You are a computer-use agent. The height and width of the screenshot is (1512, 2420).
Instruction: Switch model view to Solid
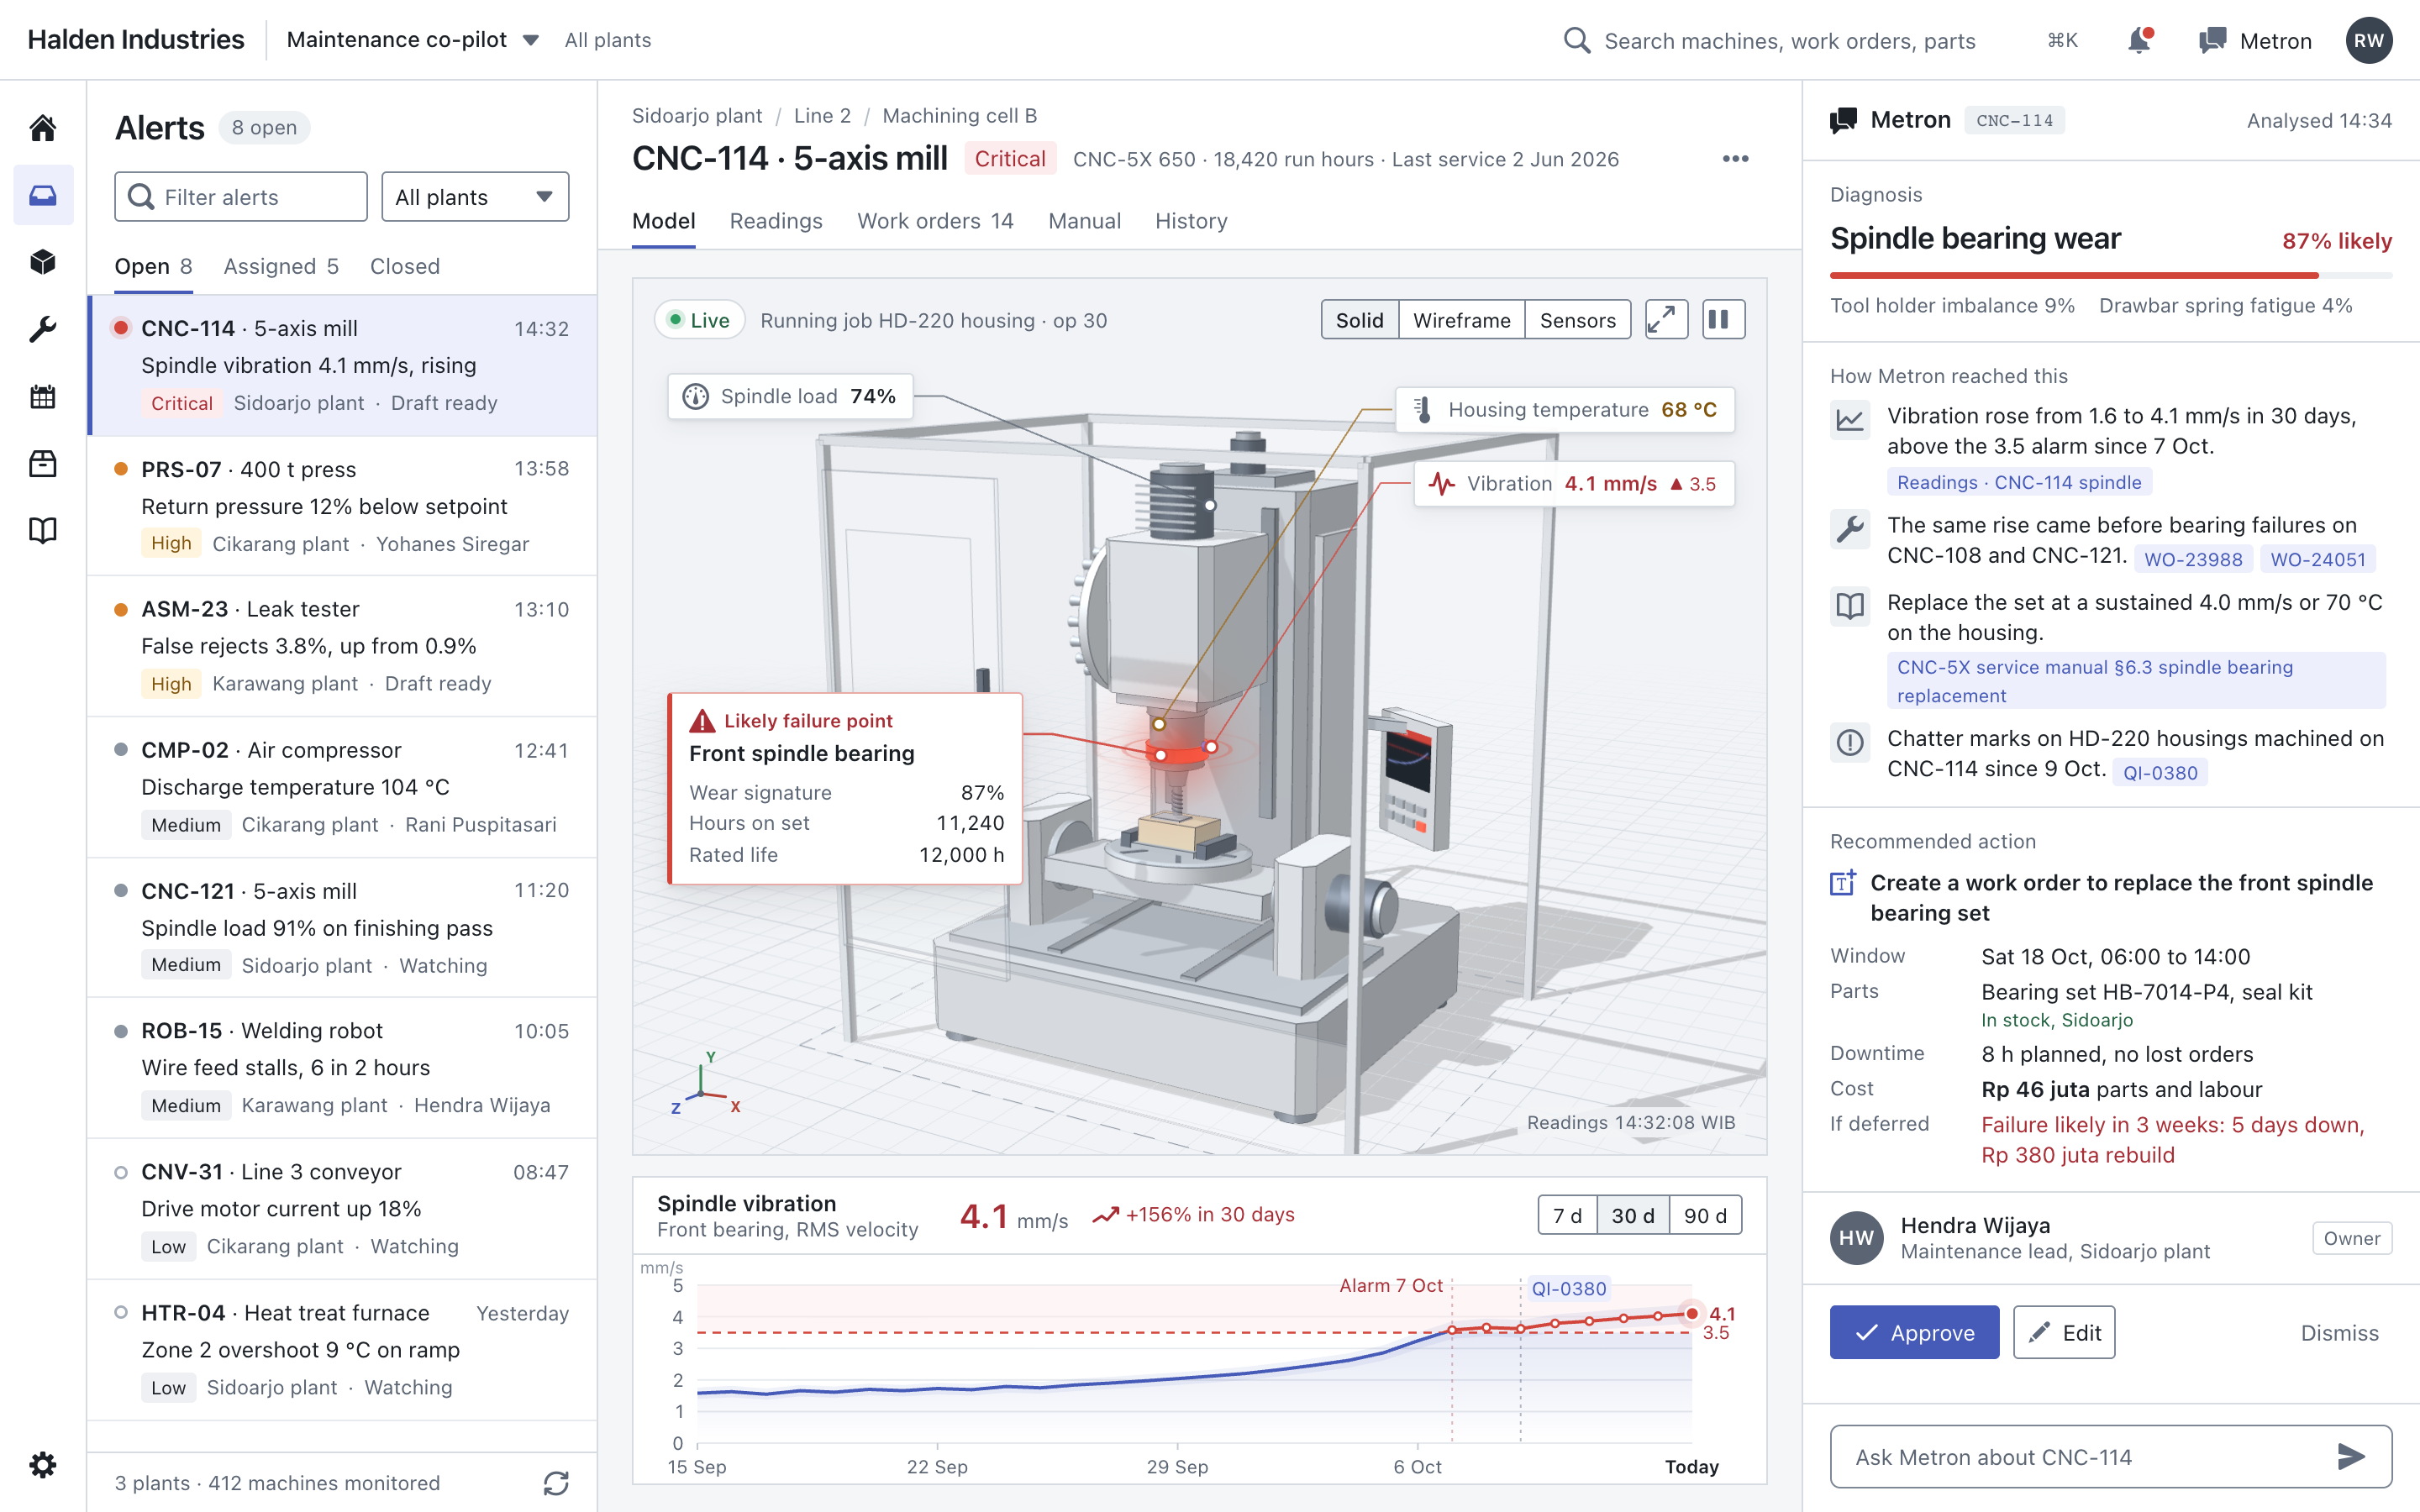click(1359, 320)
